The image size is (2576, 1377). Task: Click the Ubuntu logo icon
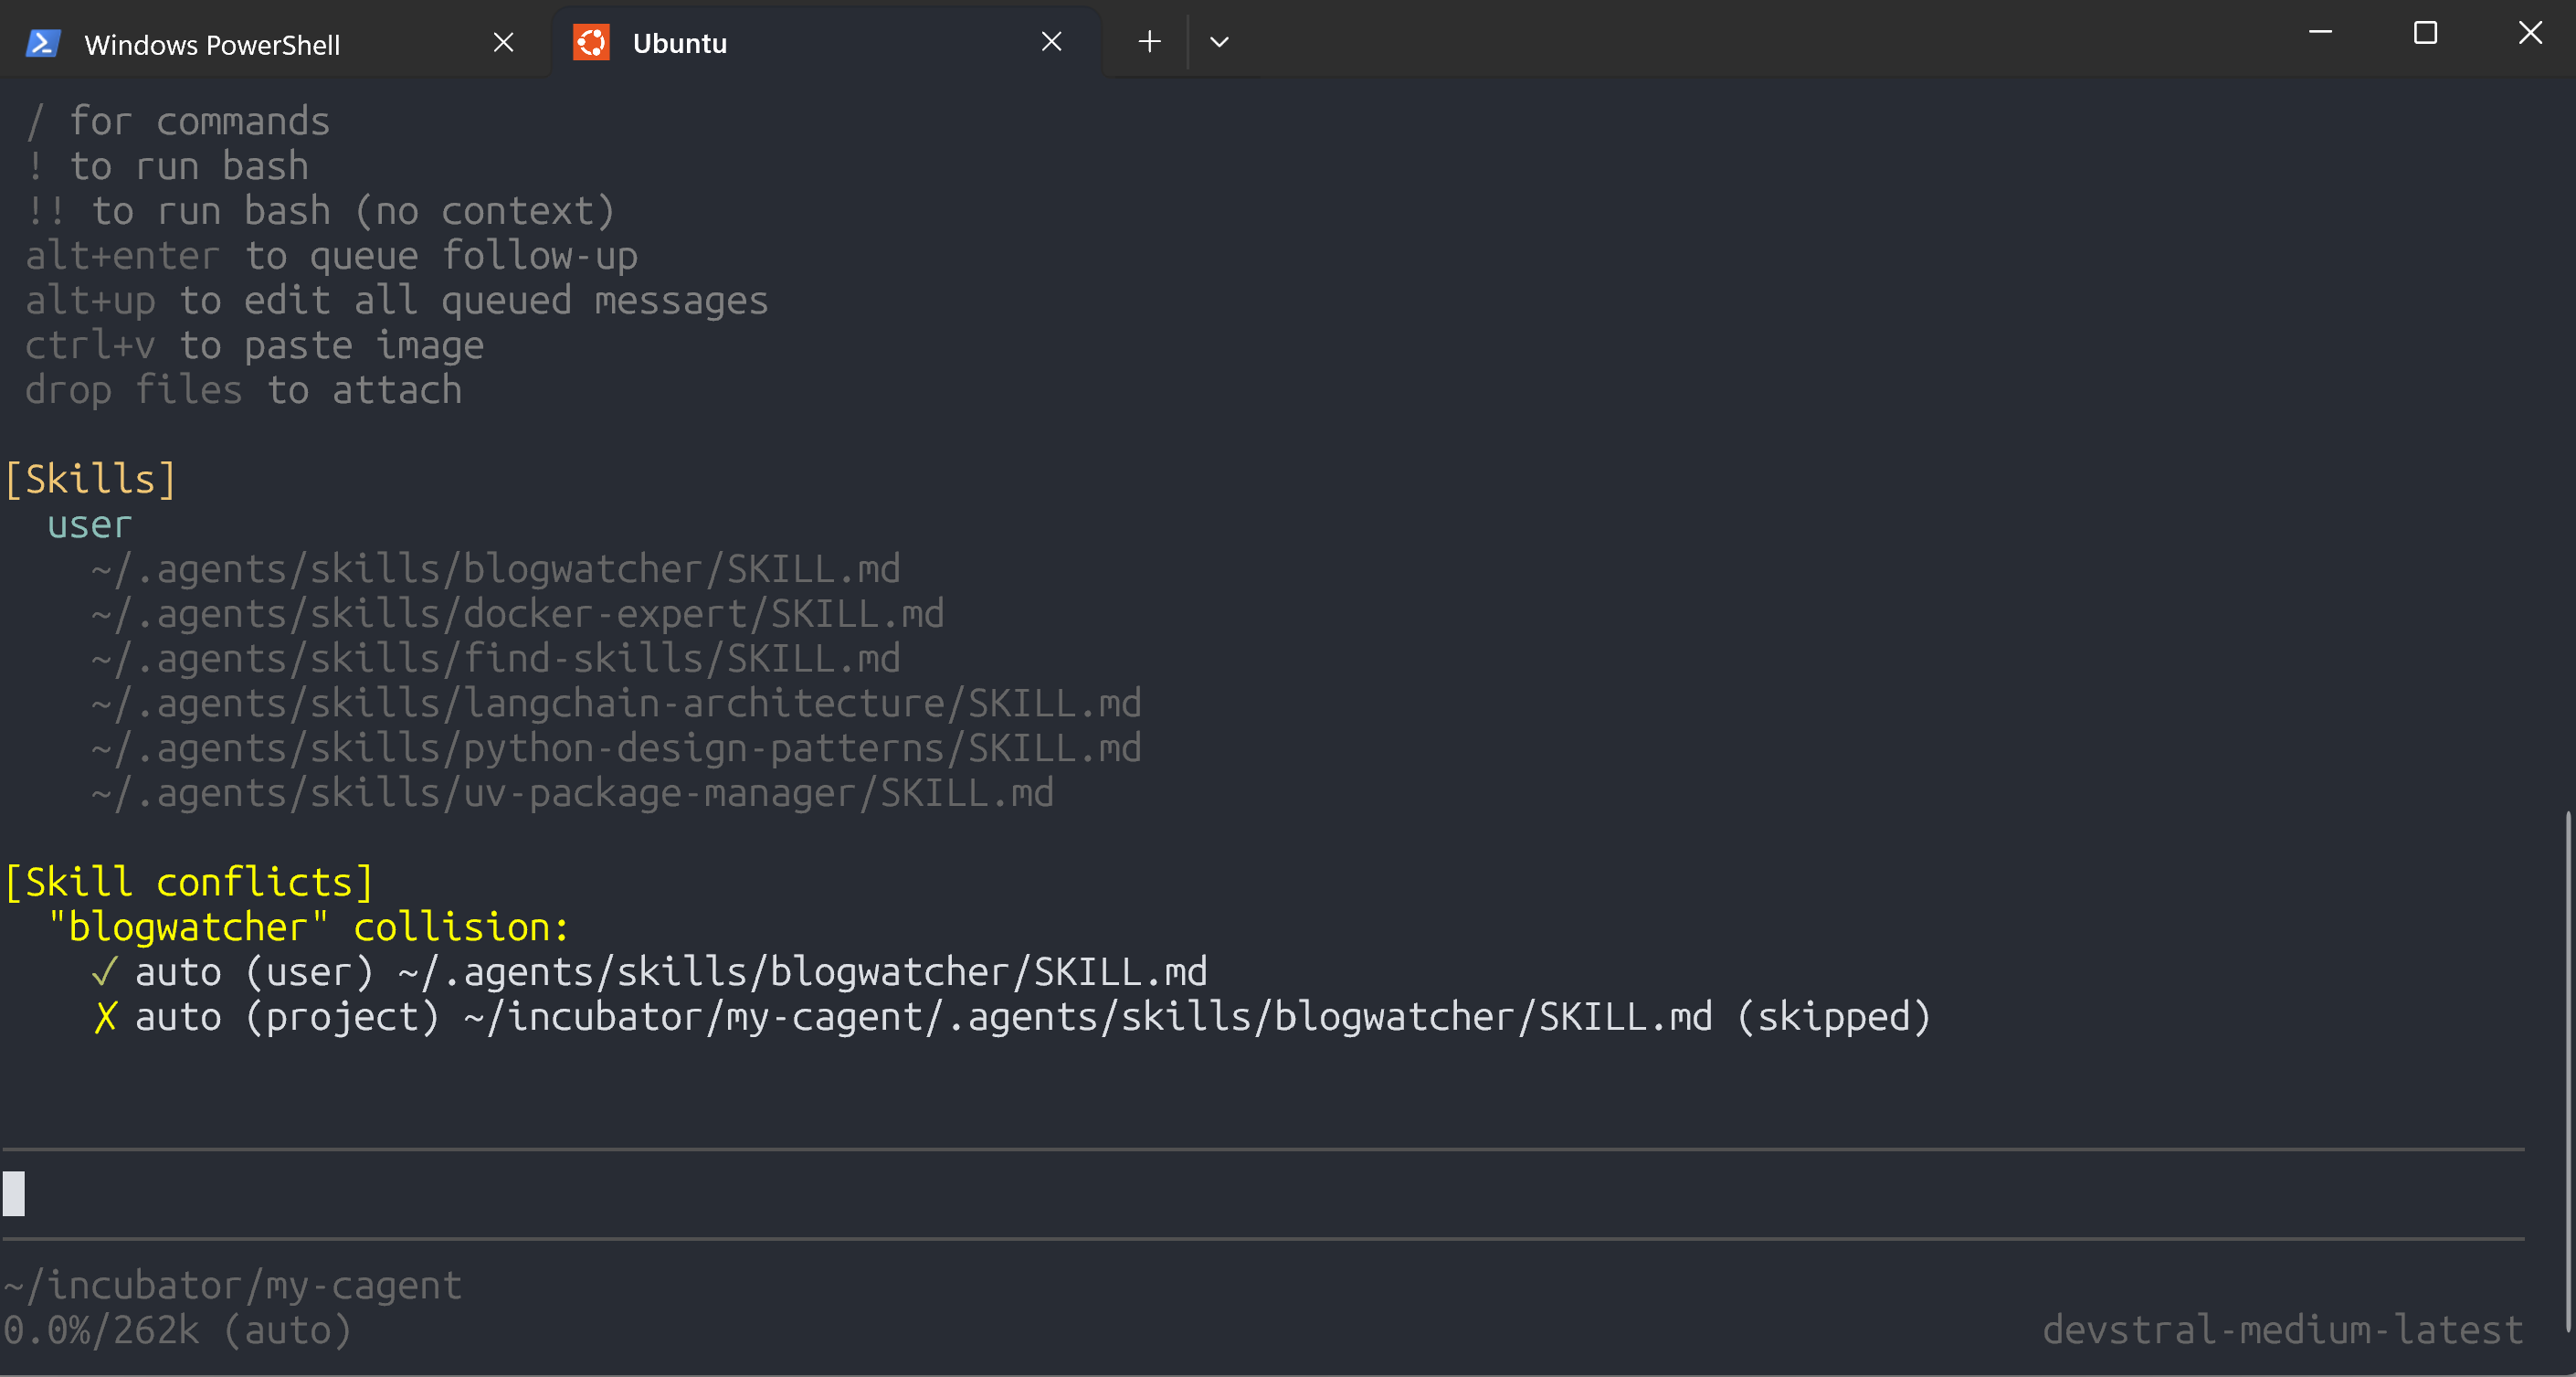point(591,42)
